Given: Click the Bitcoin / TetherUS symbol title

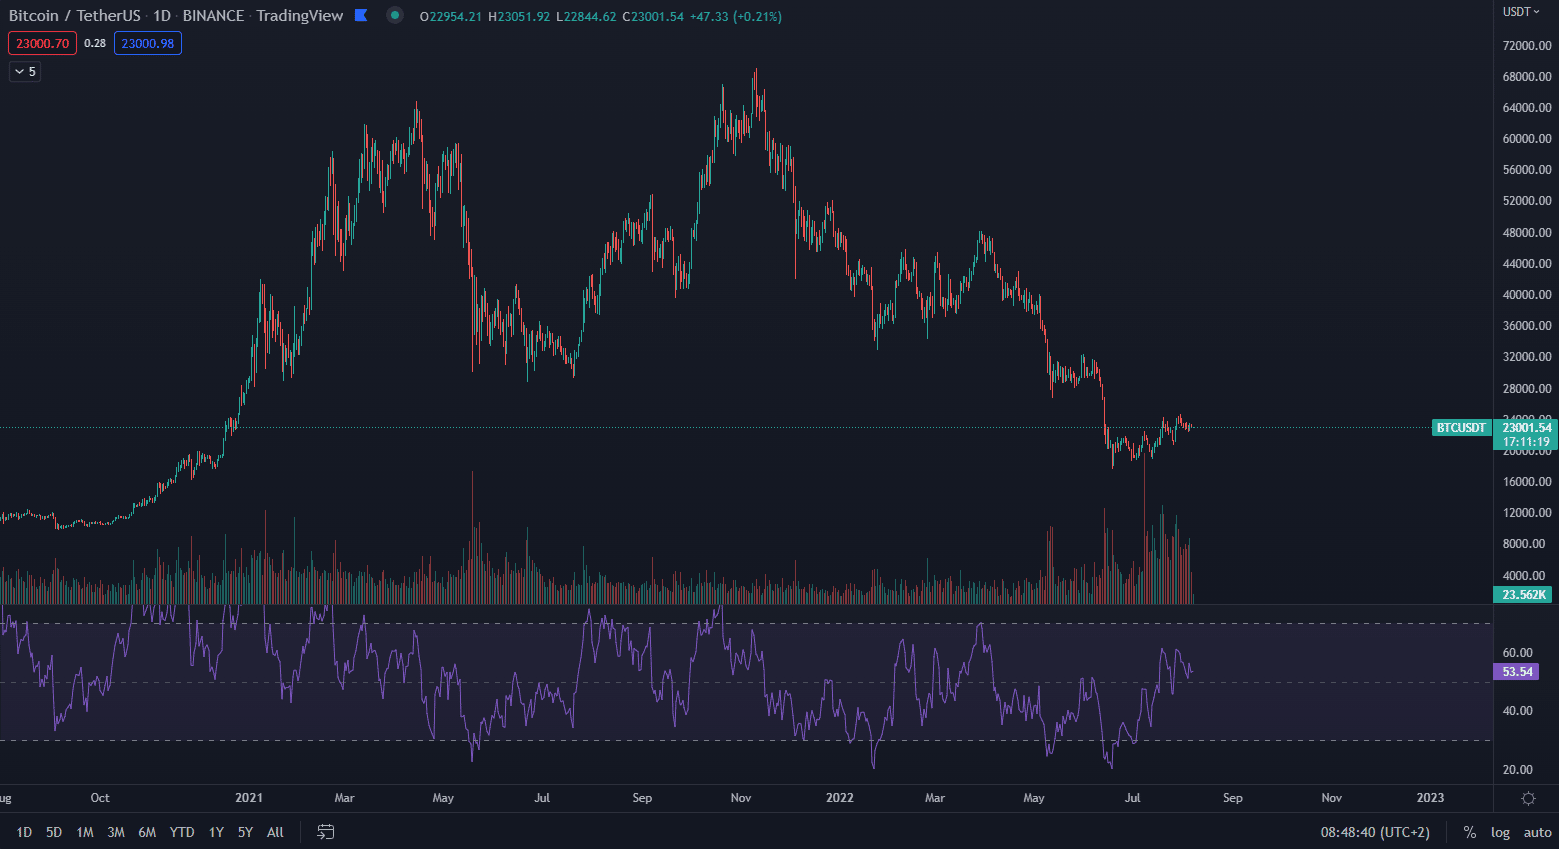Looking at the screenshot, I should (x=75, y=16).
